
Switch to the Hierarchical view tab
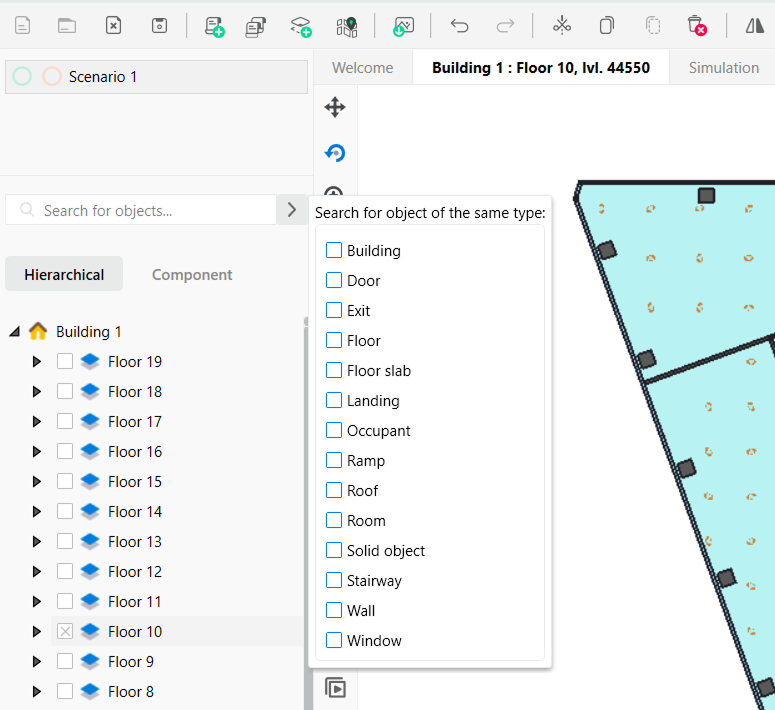64,274
